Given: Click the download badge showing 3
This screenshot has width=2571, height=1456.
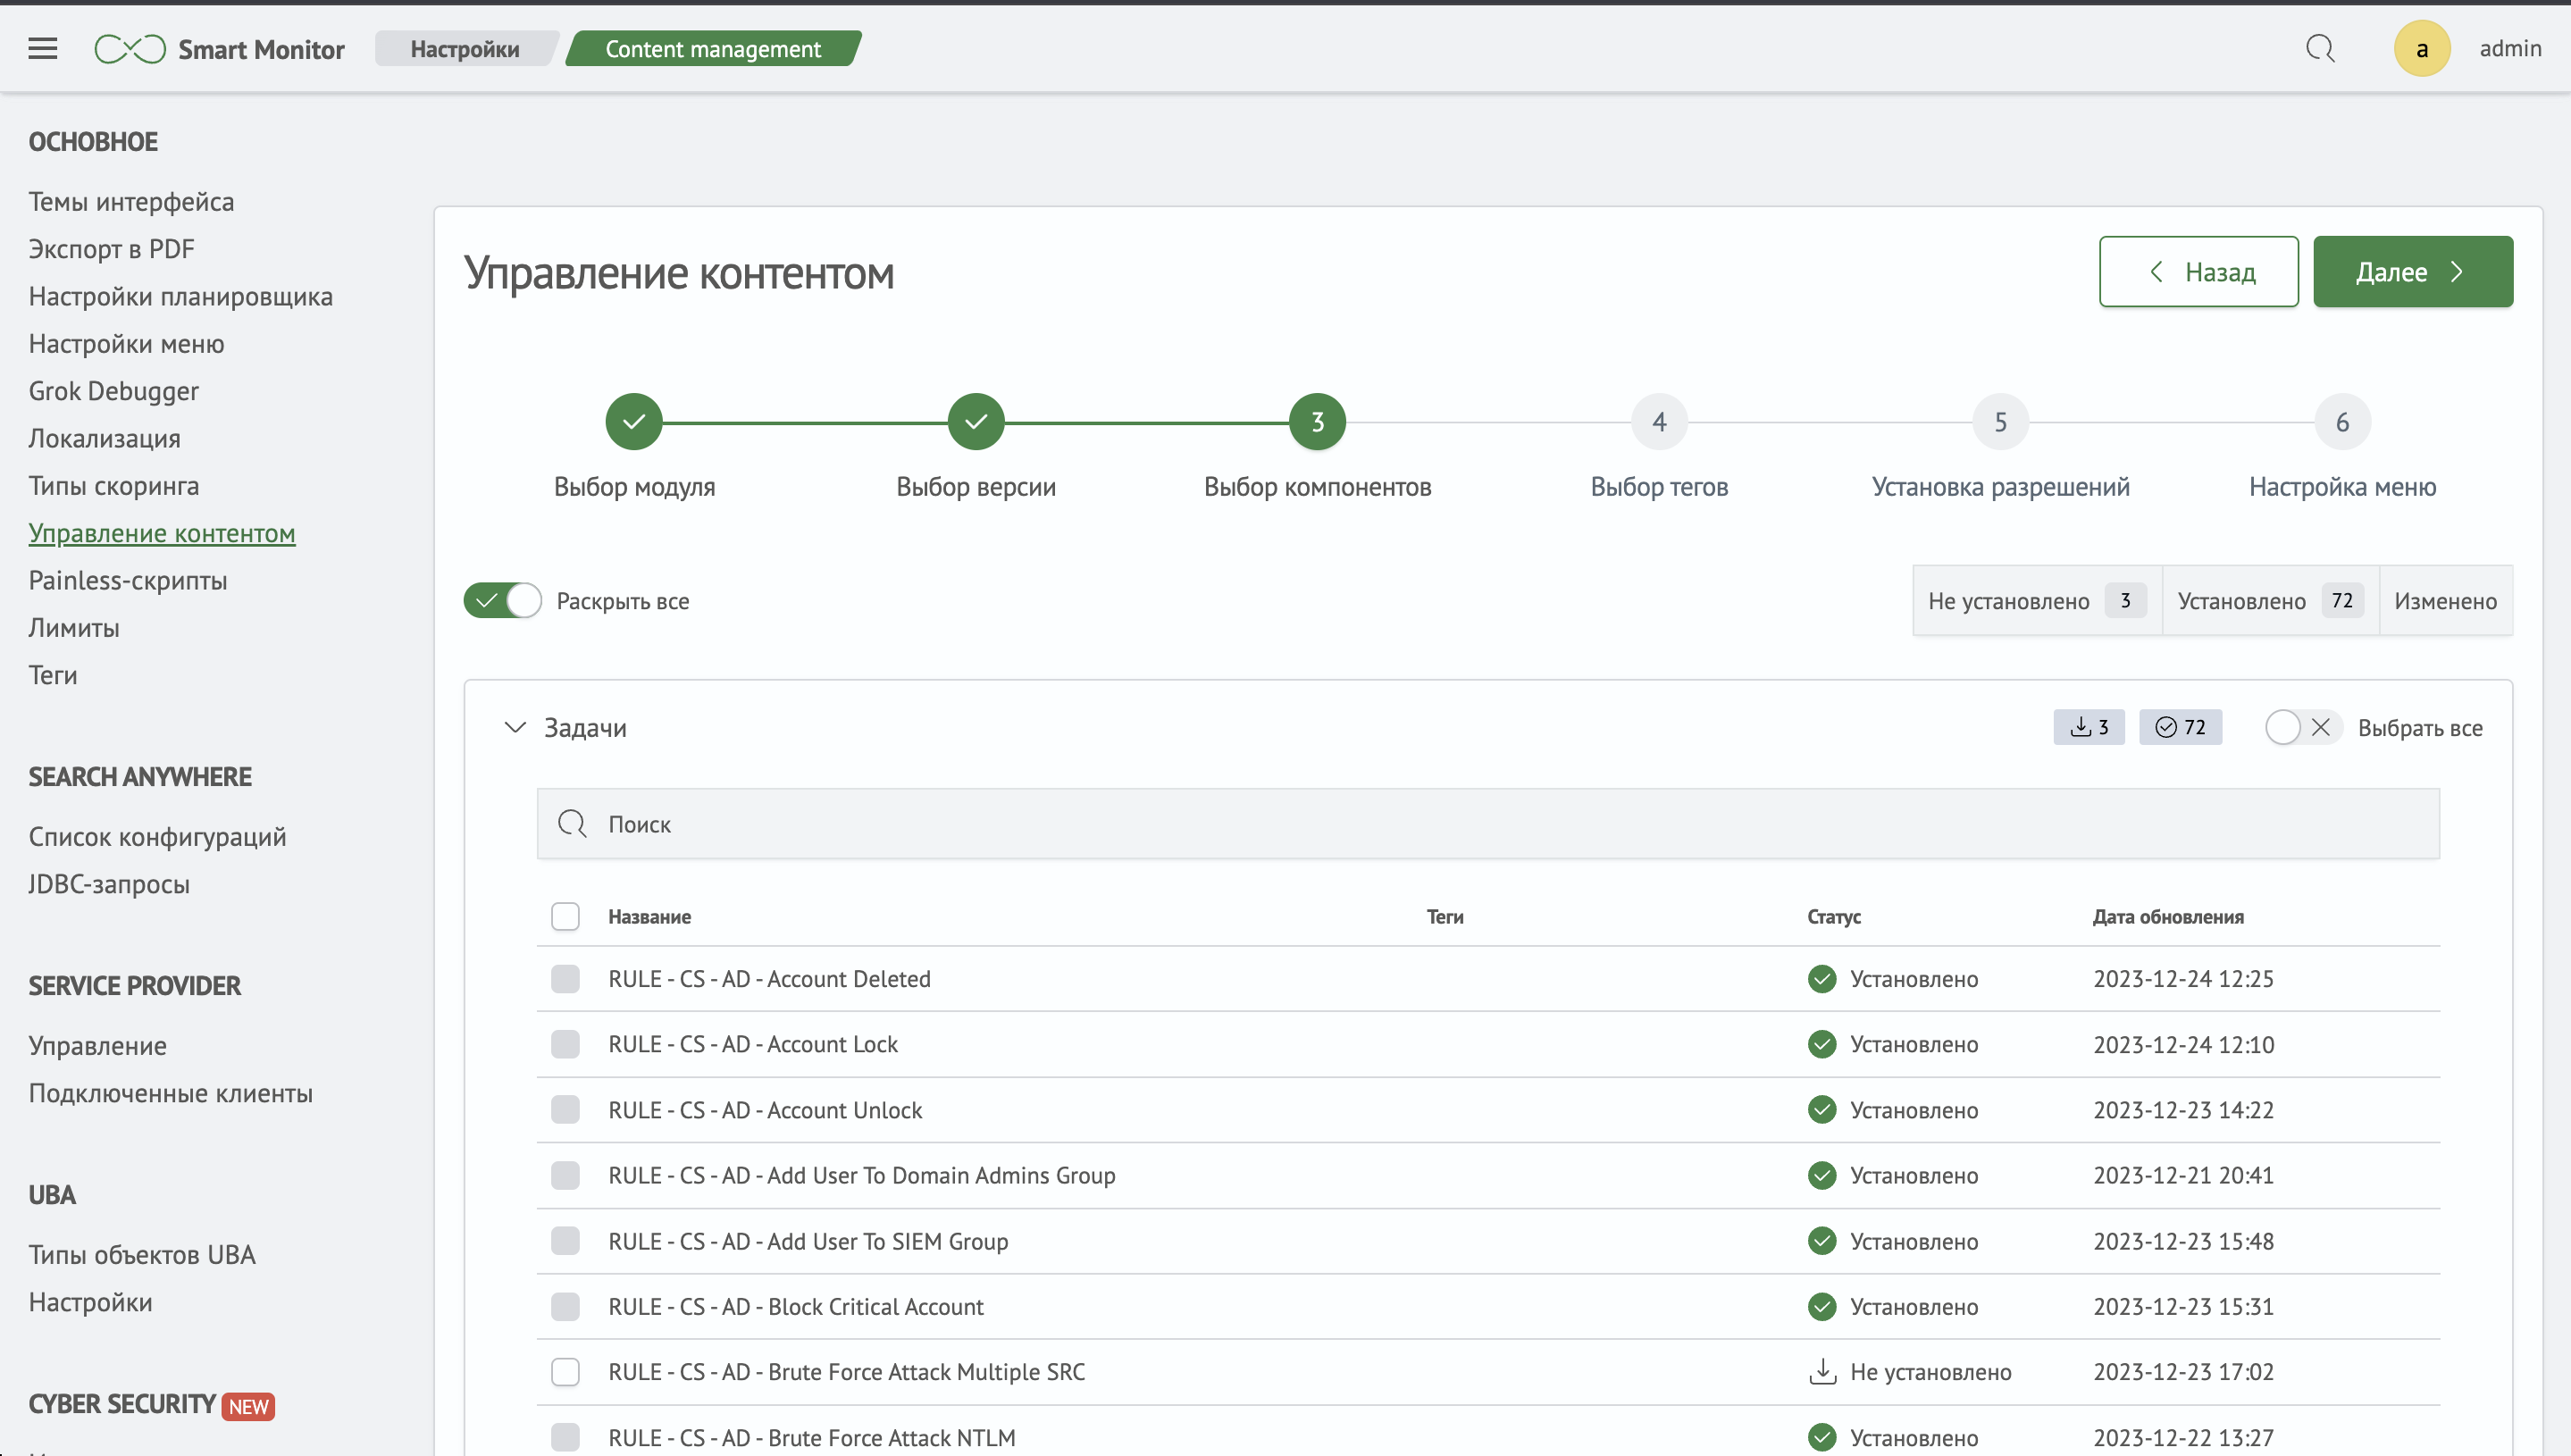Looking at the screenshot, I should pos(2089,727).
